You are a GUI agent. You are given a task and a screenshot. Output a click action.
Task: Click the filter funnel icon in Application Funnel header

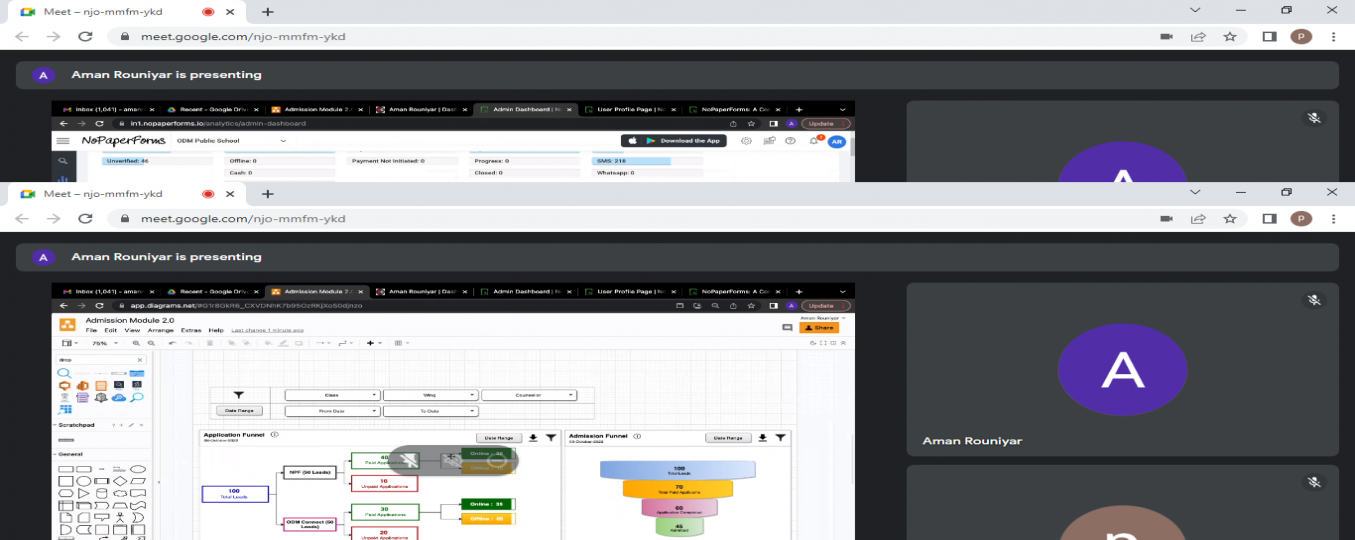click(550, 437)
